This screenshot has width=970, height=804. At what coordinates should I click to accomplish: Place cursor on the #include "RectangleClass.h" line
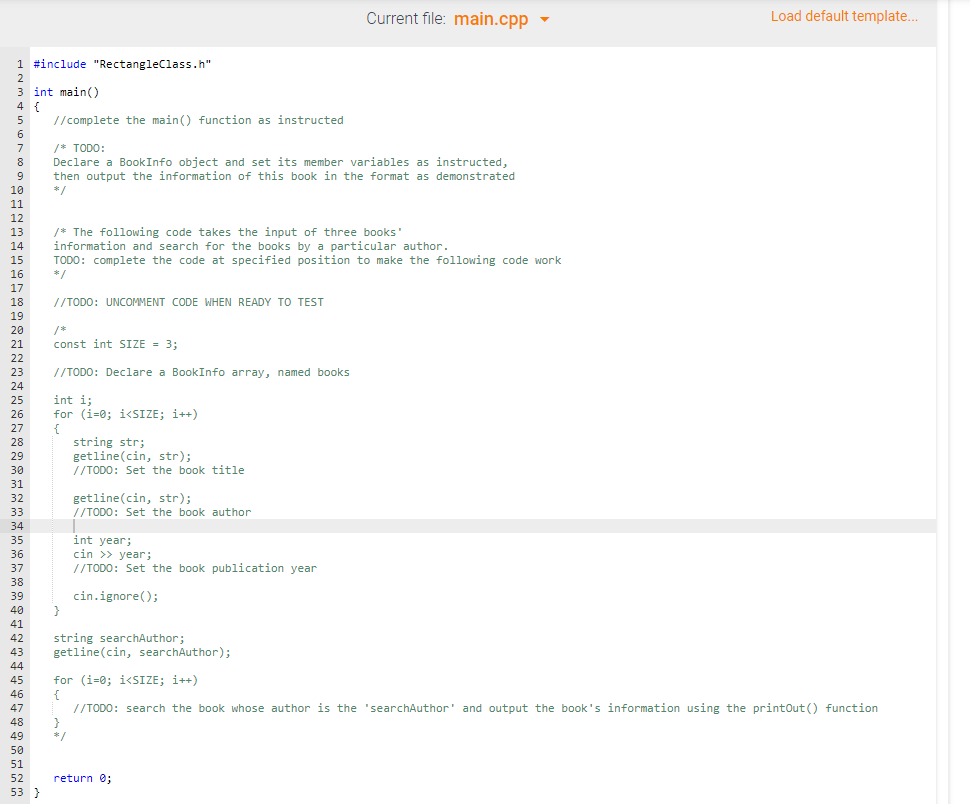[x=122, y=63]
